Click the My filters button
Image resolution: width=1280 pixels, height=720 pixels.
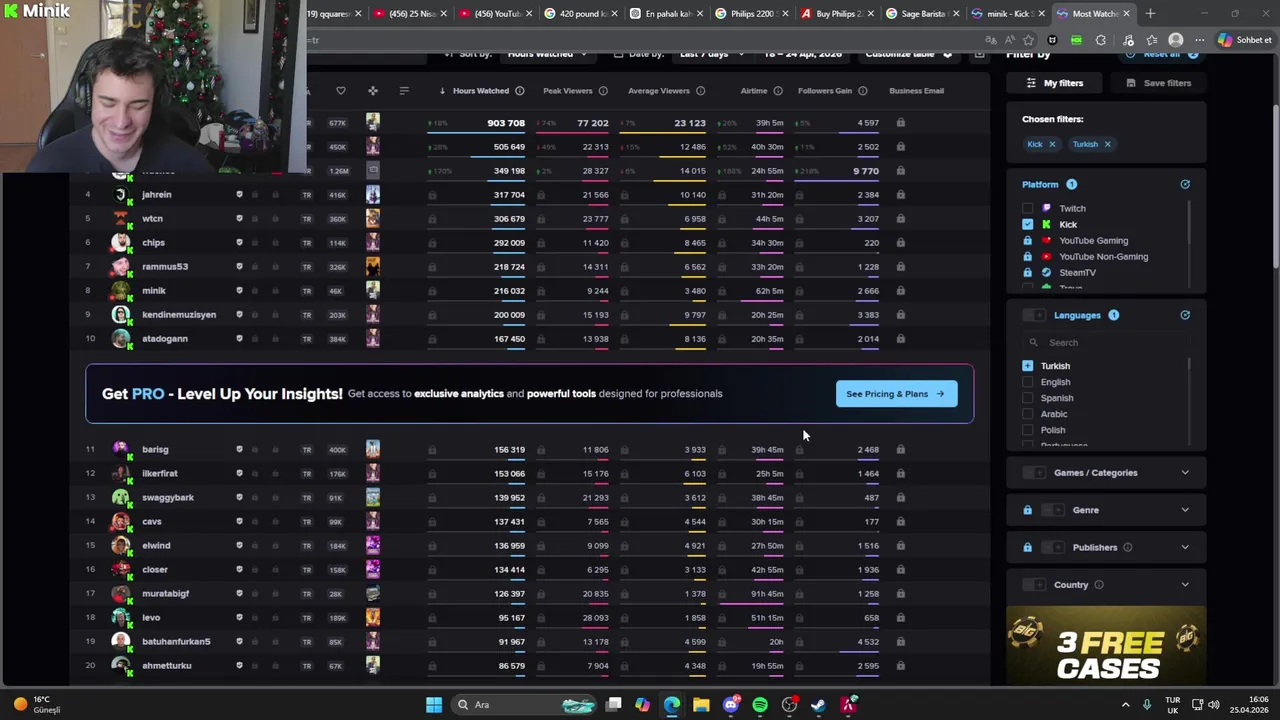(x=1055, y=83)
